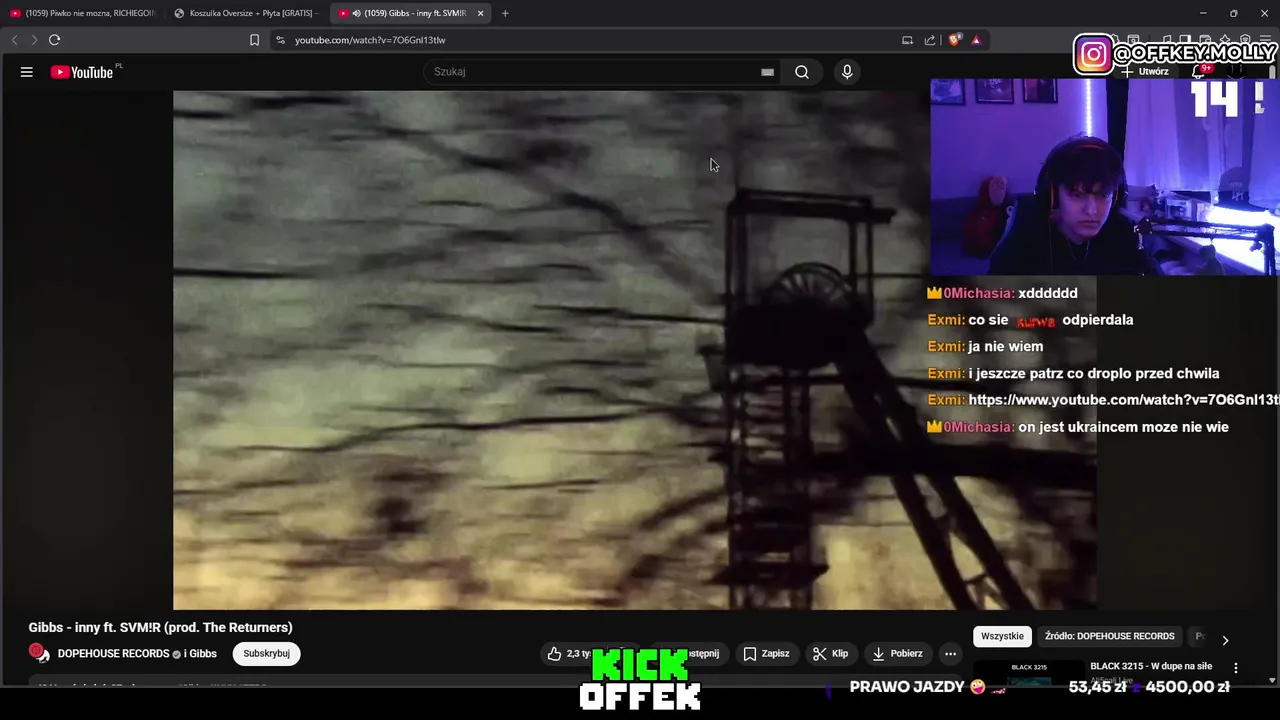1280x720 pixels.
Task: Download the video with Pobierz button
Action: (898, 654)
